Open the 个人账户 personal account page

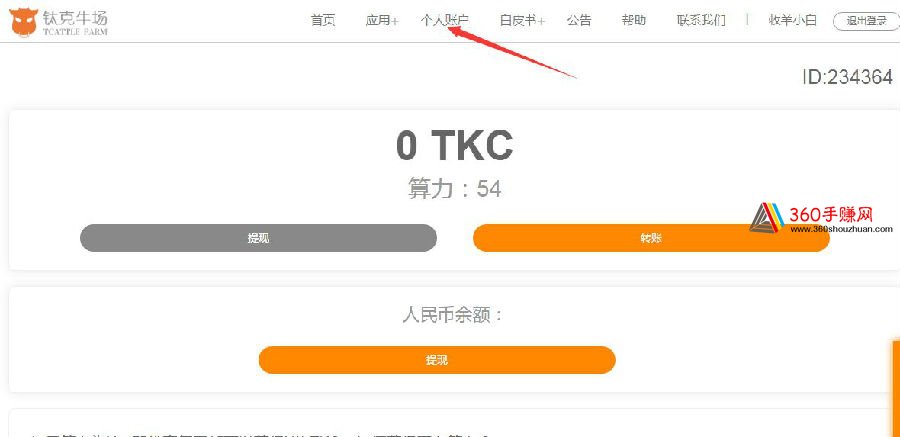(x=444, y=21)
